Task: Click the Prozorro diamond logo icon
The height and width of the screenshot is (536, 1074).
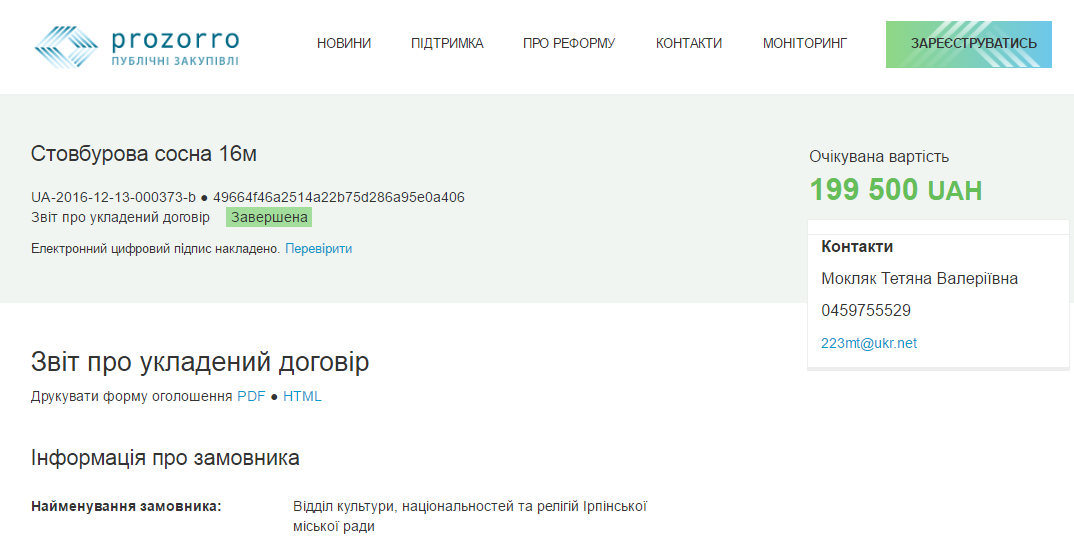Action: [66, 46]
